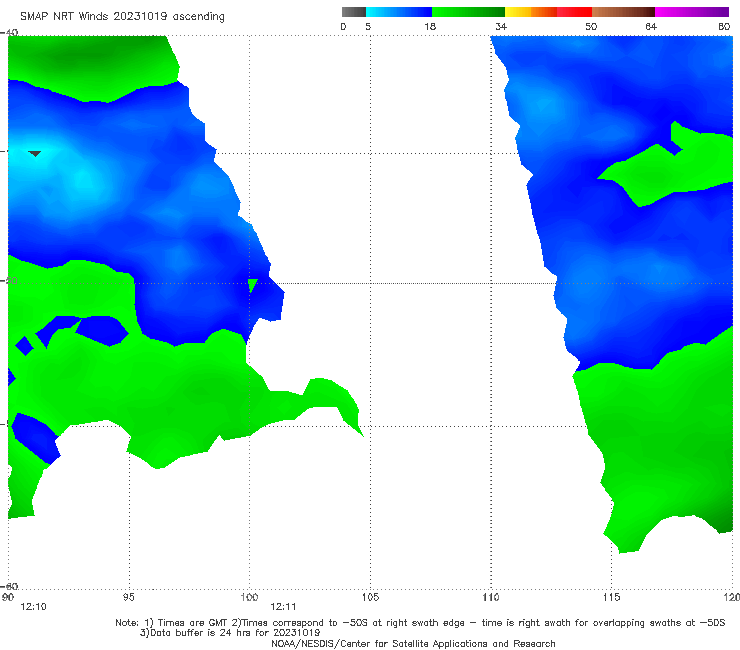Click the swath time label '12:11'
The width and height of the screenshot is (740, 650).
click(x=283, y=607)
